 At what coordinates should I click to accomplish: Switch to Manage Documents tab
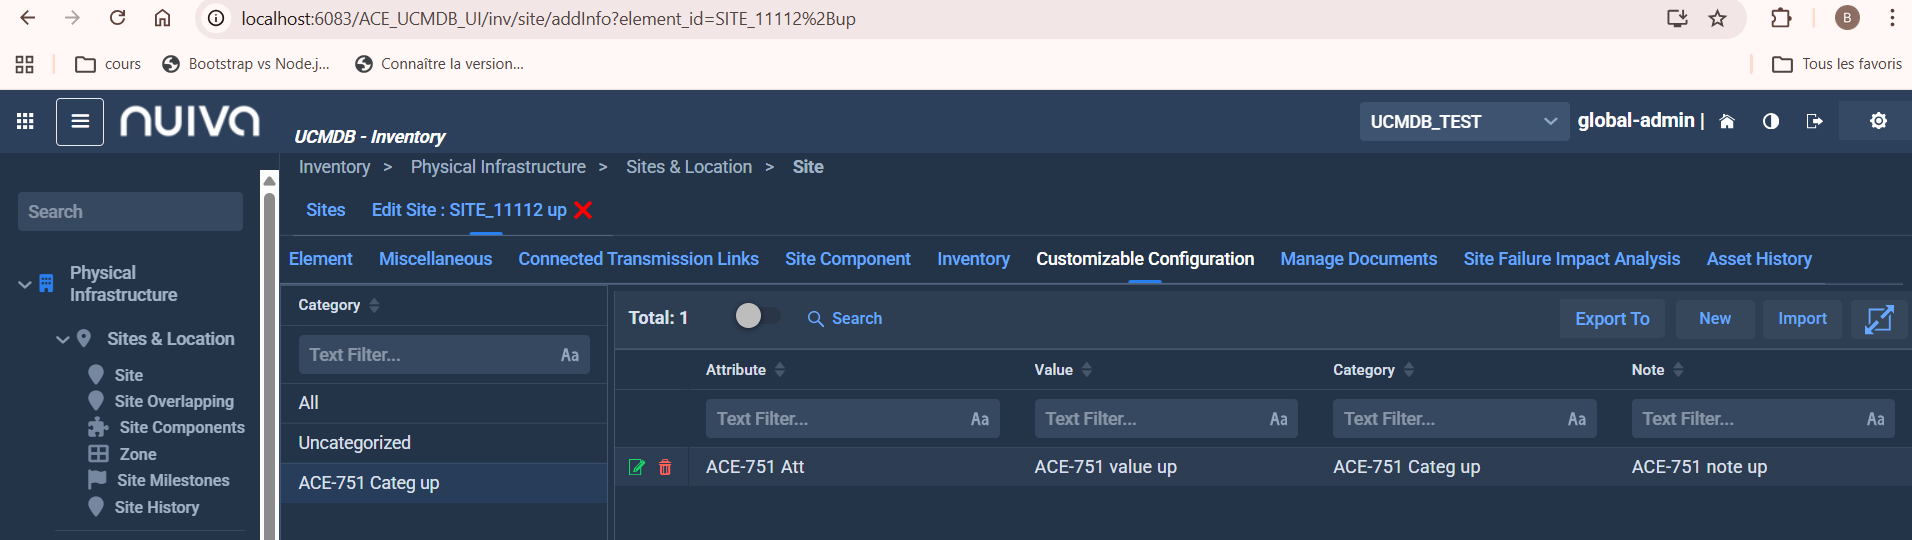click(1358, 259)
